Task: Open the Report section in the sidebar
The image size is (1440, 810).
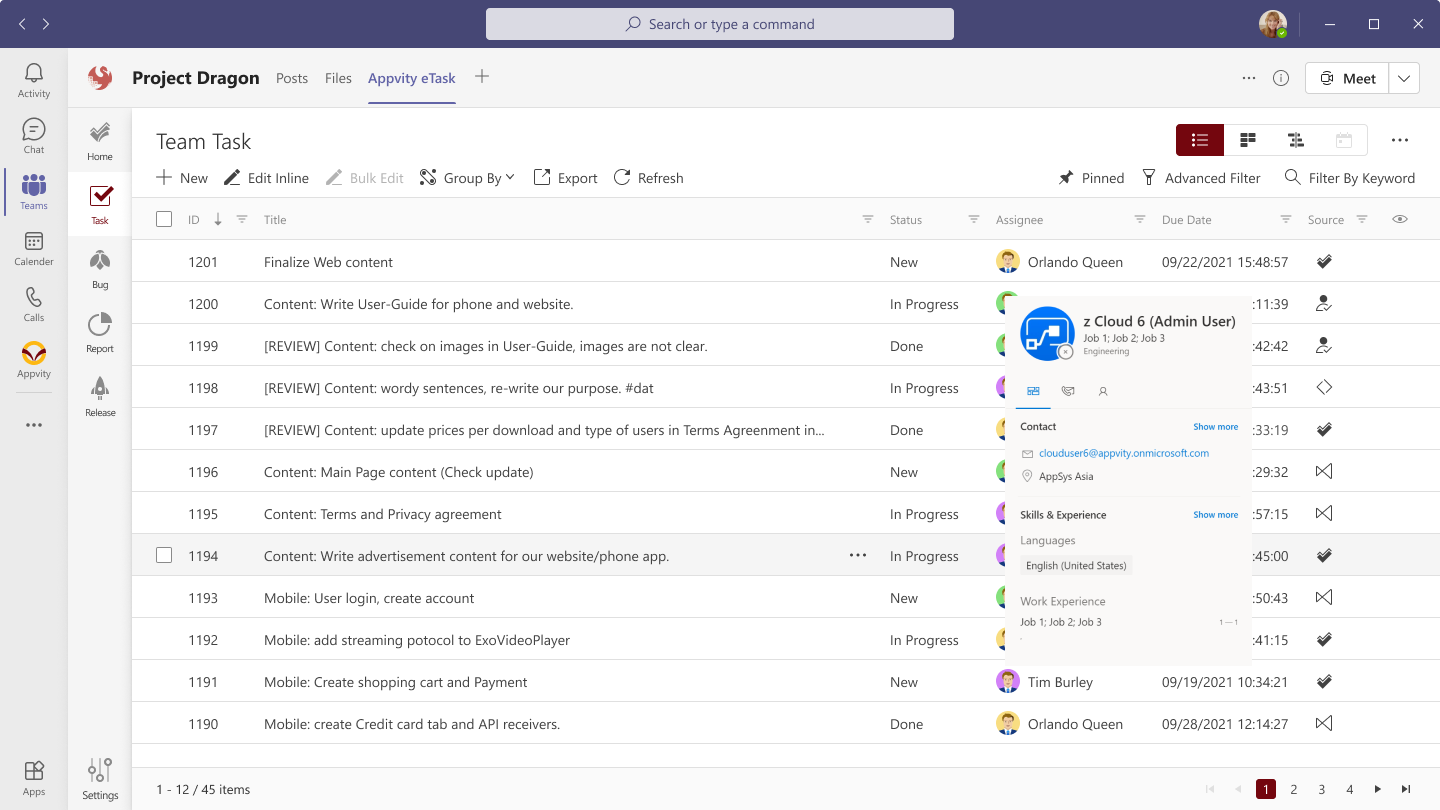Action: point(99,331)
